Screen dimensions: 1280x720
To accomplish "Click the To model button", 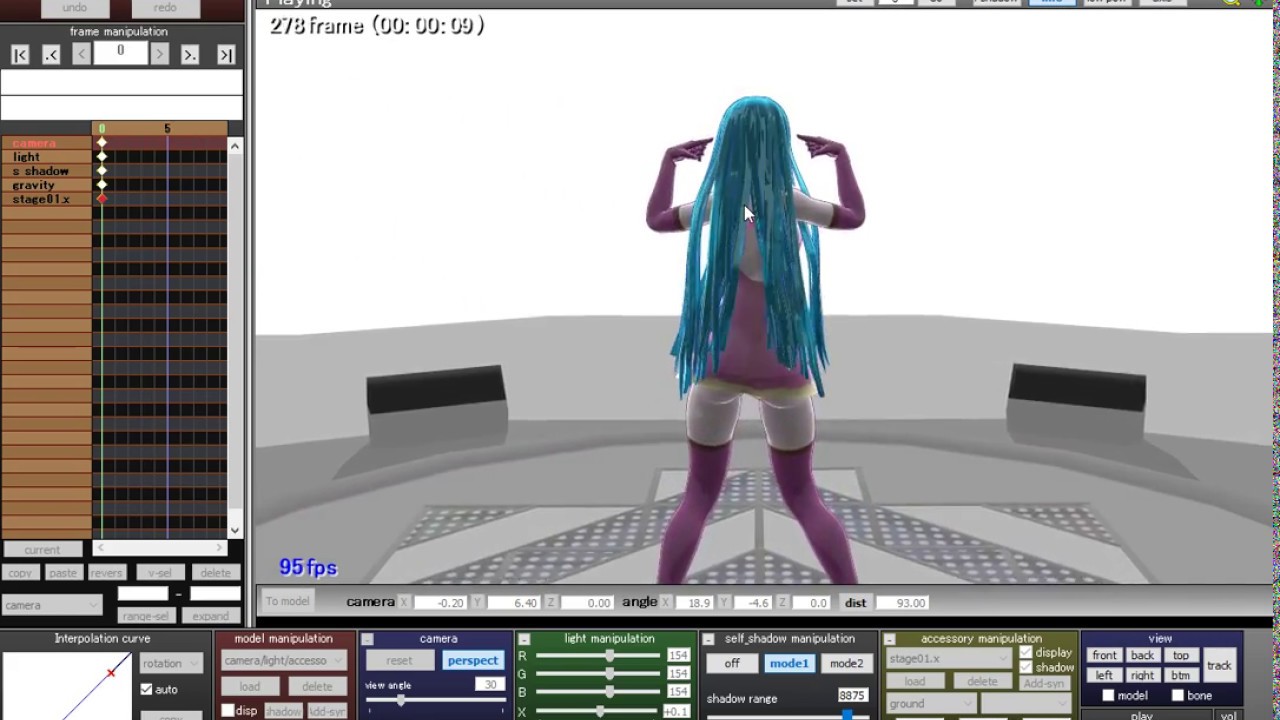I will click(287, 601).
